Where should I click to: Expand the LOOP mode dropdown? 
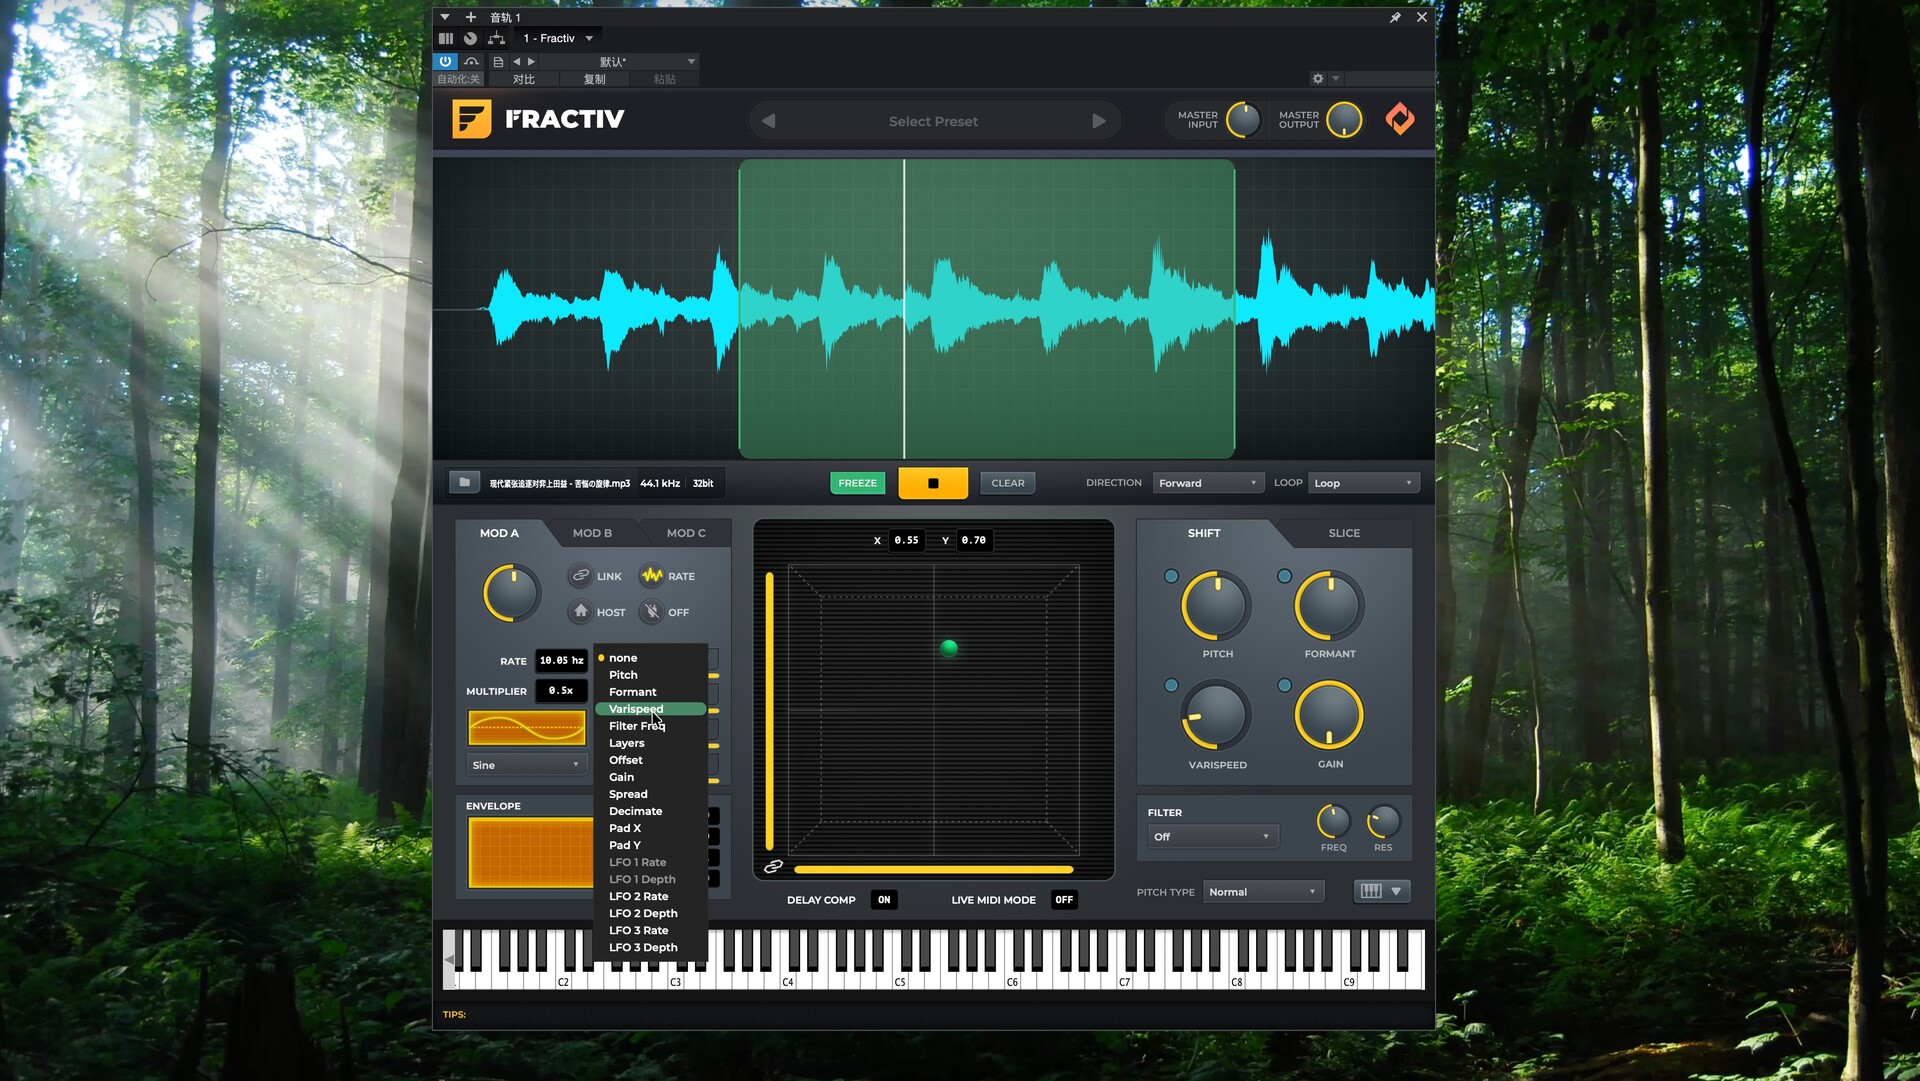coord(1364,483)
